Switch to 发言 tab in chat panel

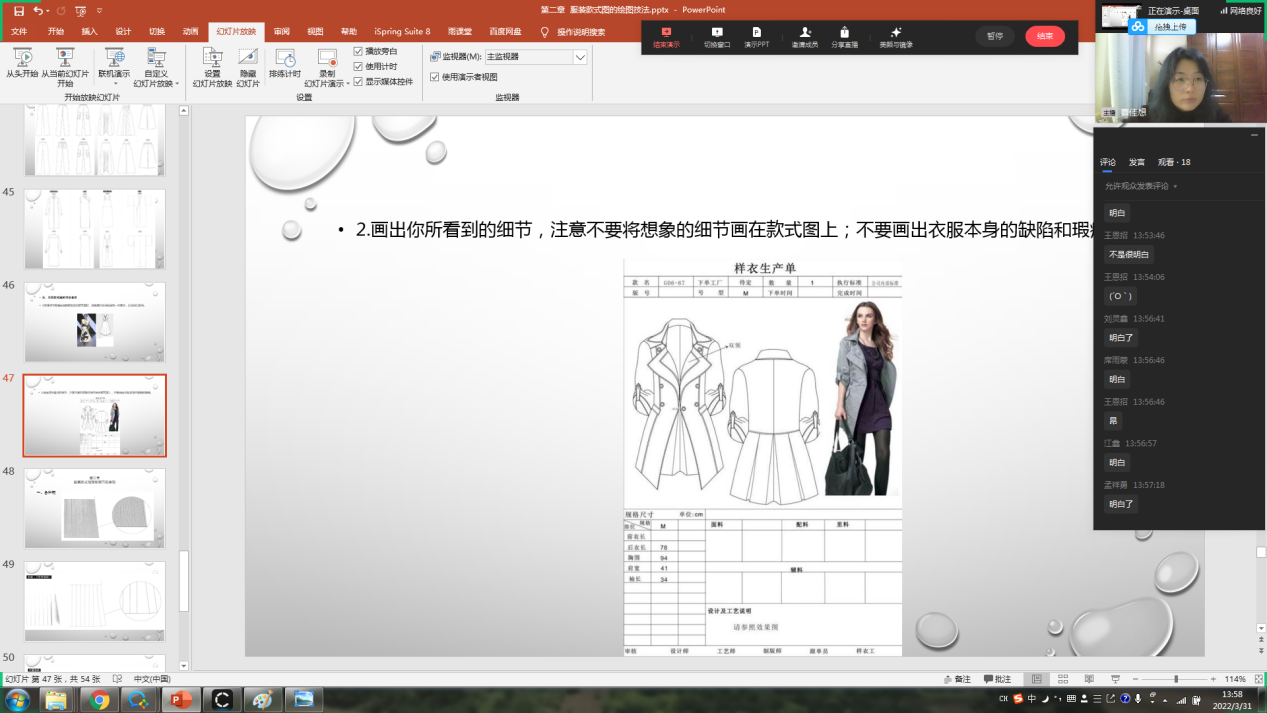point(1137,162)
